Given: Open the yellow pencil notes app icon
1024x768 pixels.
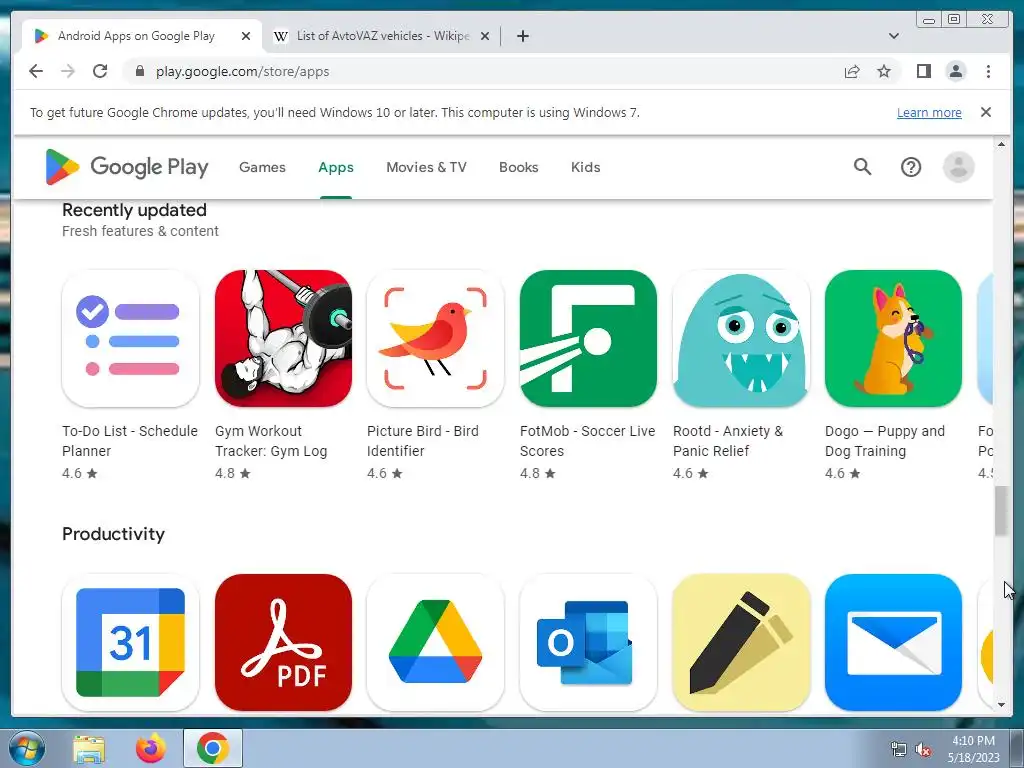Looking at the screenshot, I should (741, 643).
